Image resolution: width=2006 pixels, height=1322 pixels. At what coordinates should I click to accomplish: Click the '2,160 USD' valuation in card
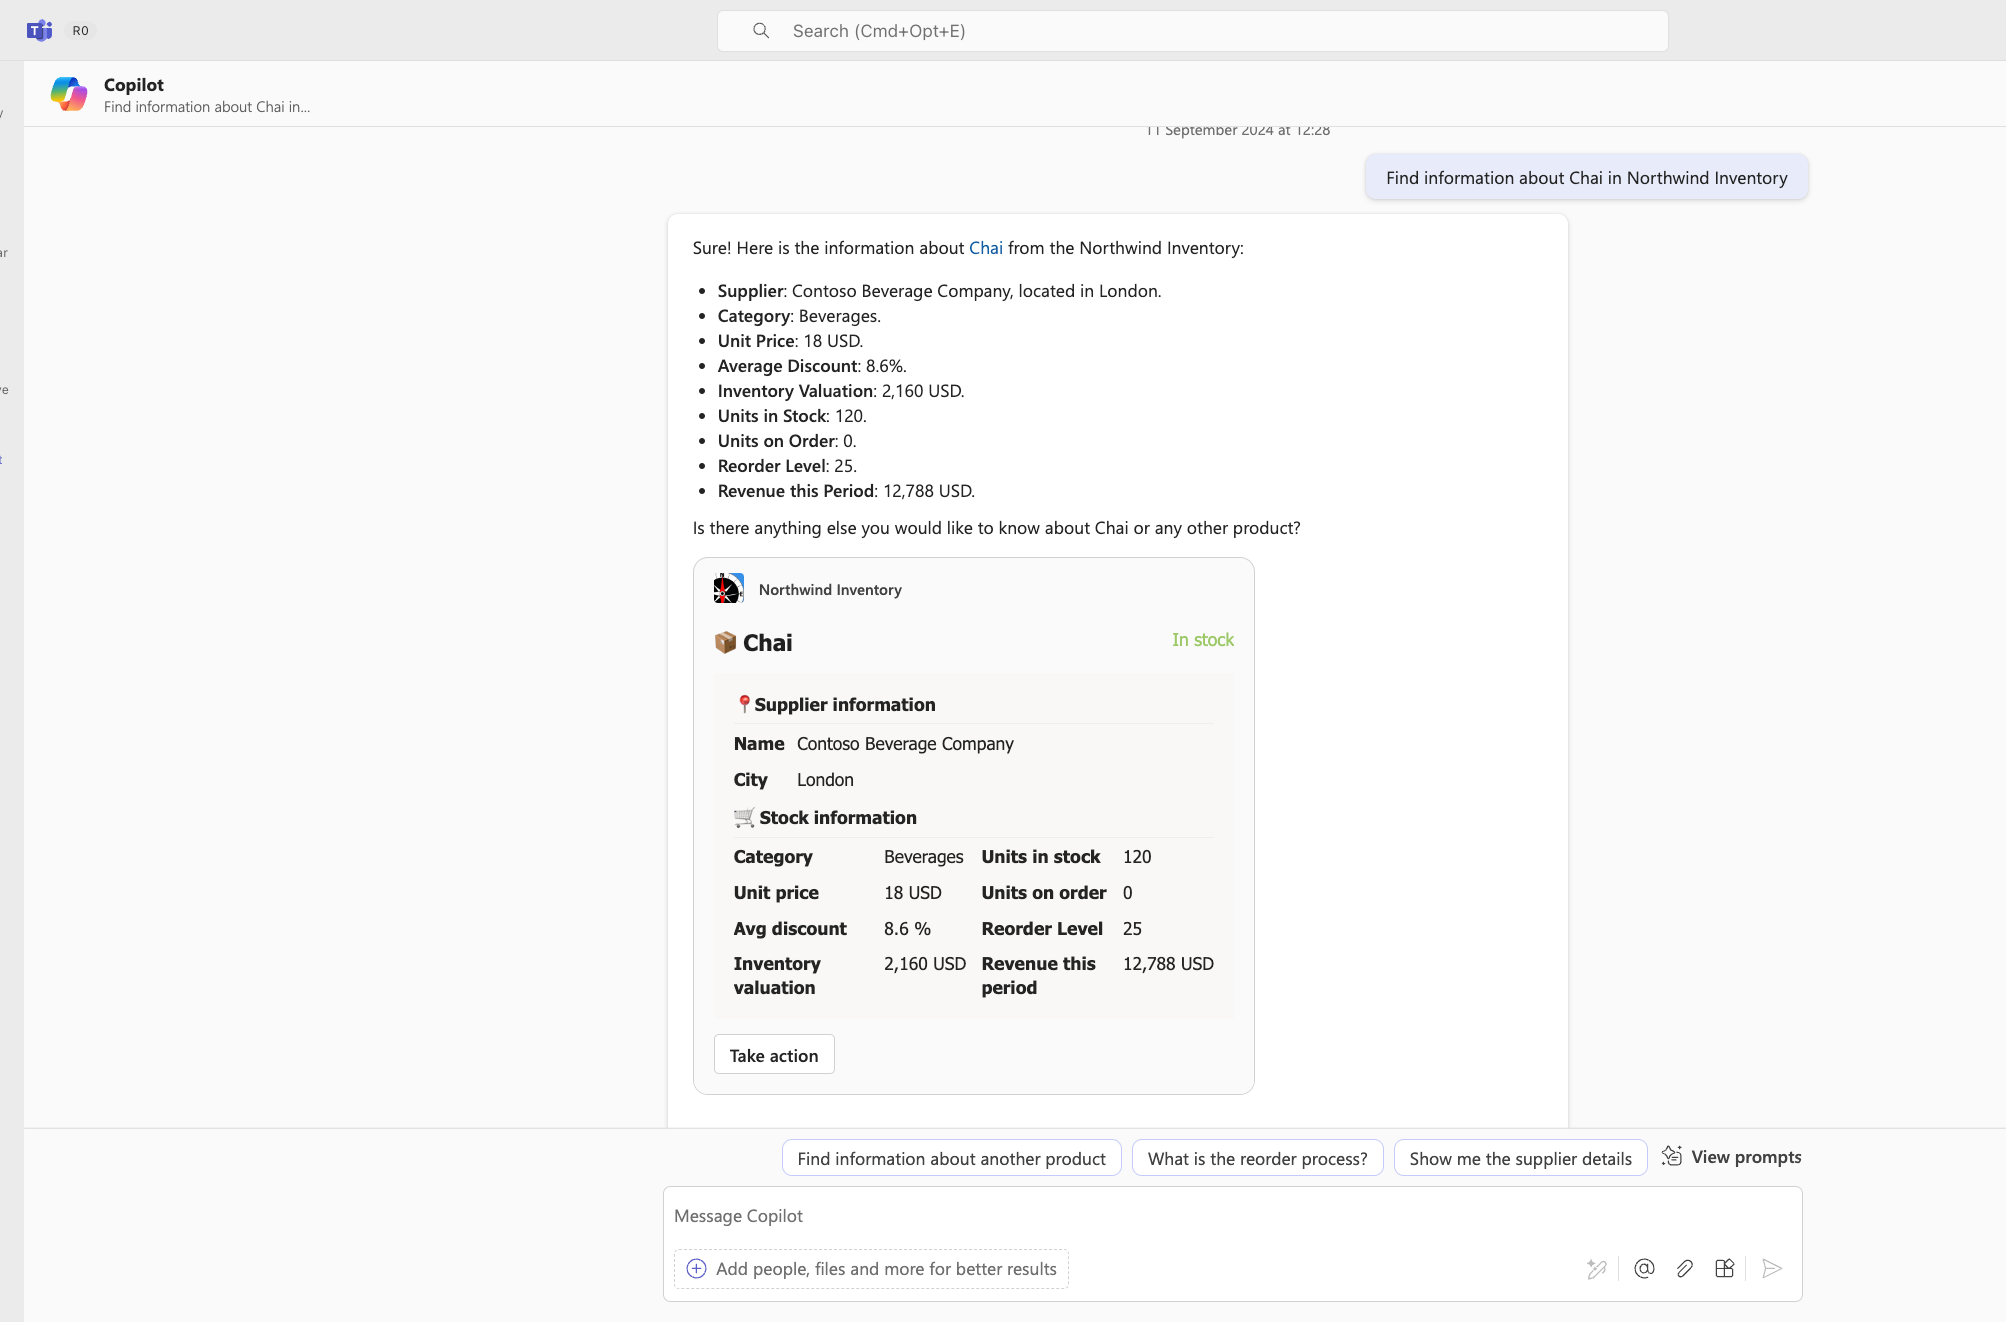[x=925, y=964]
